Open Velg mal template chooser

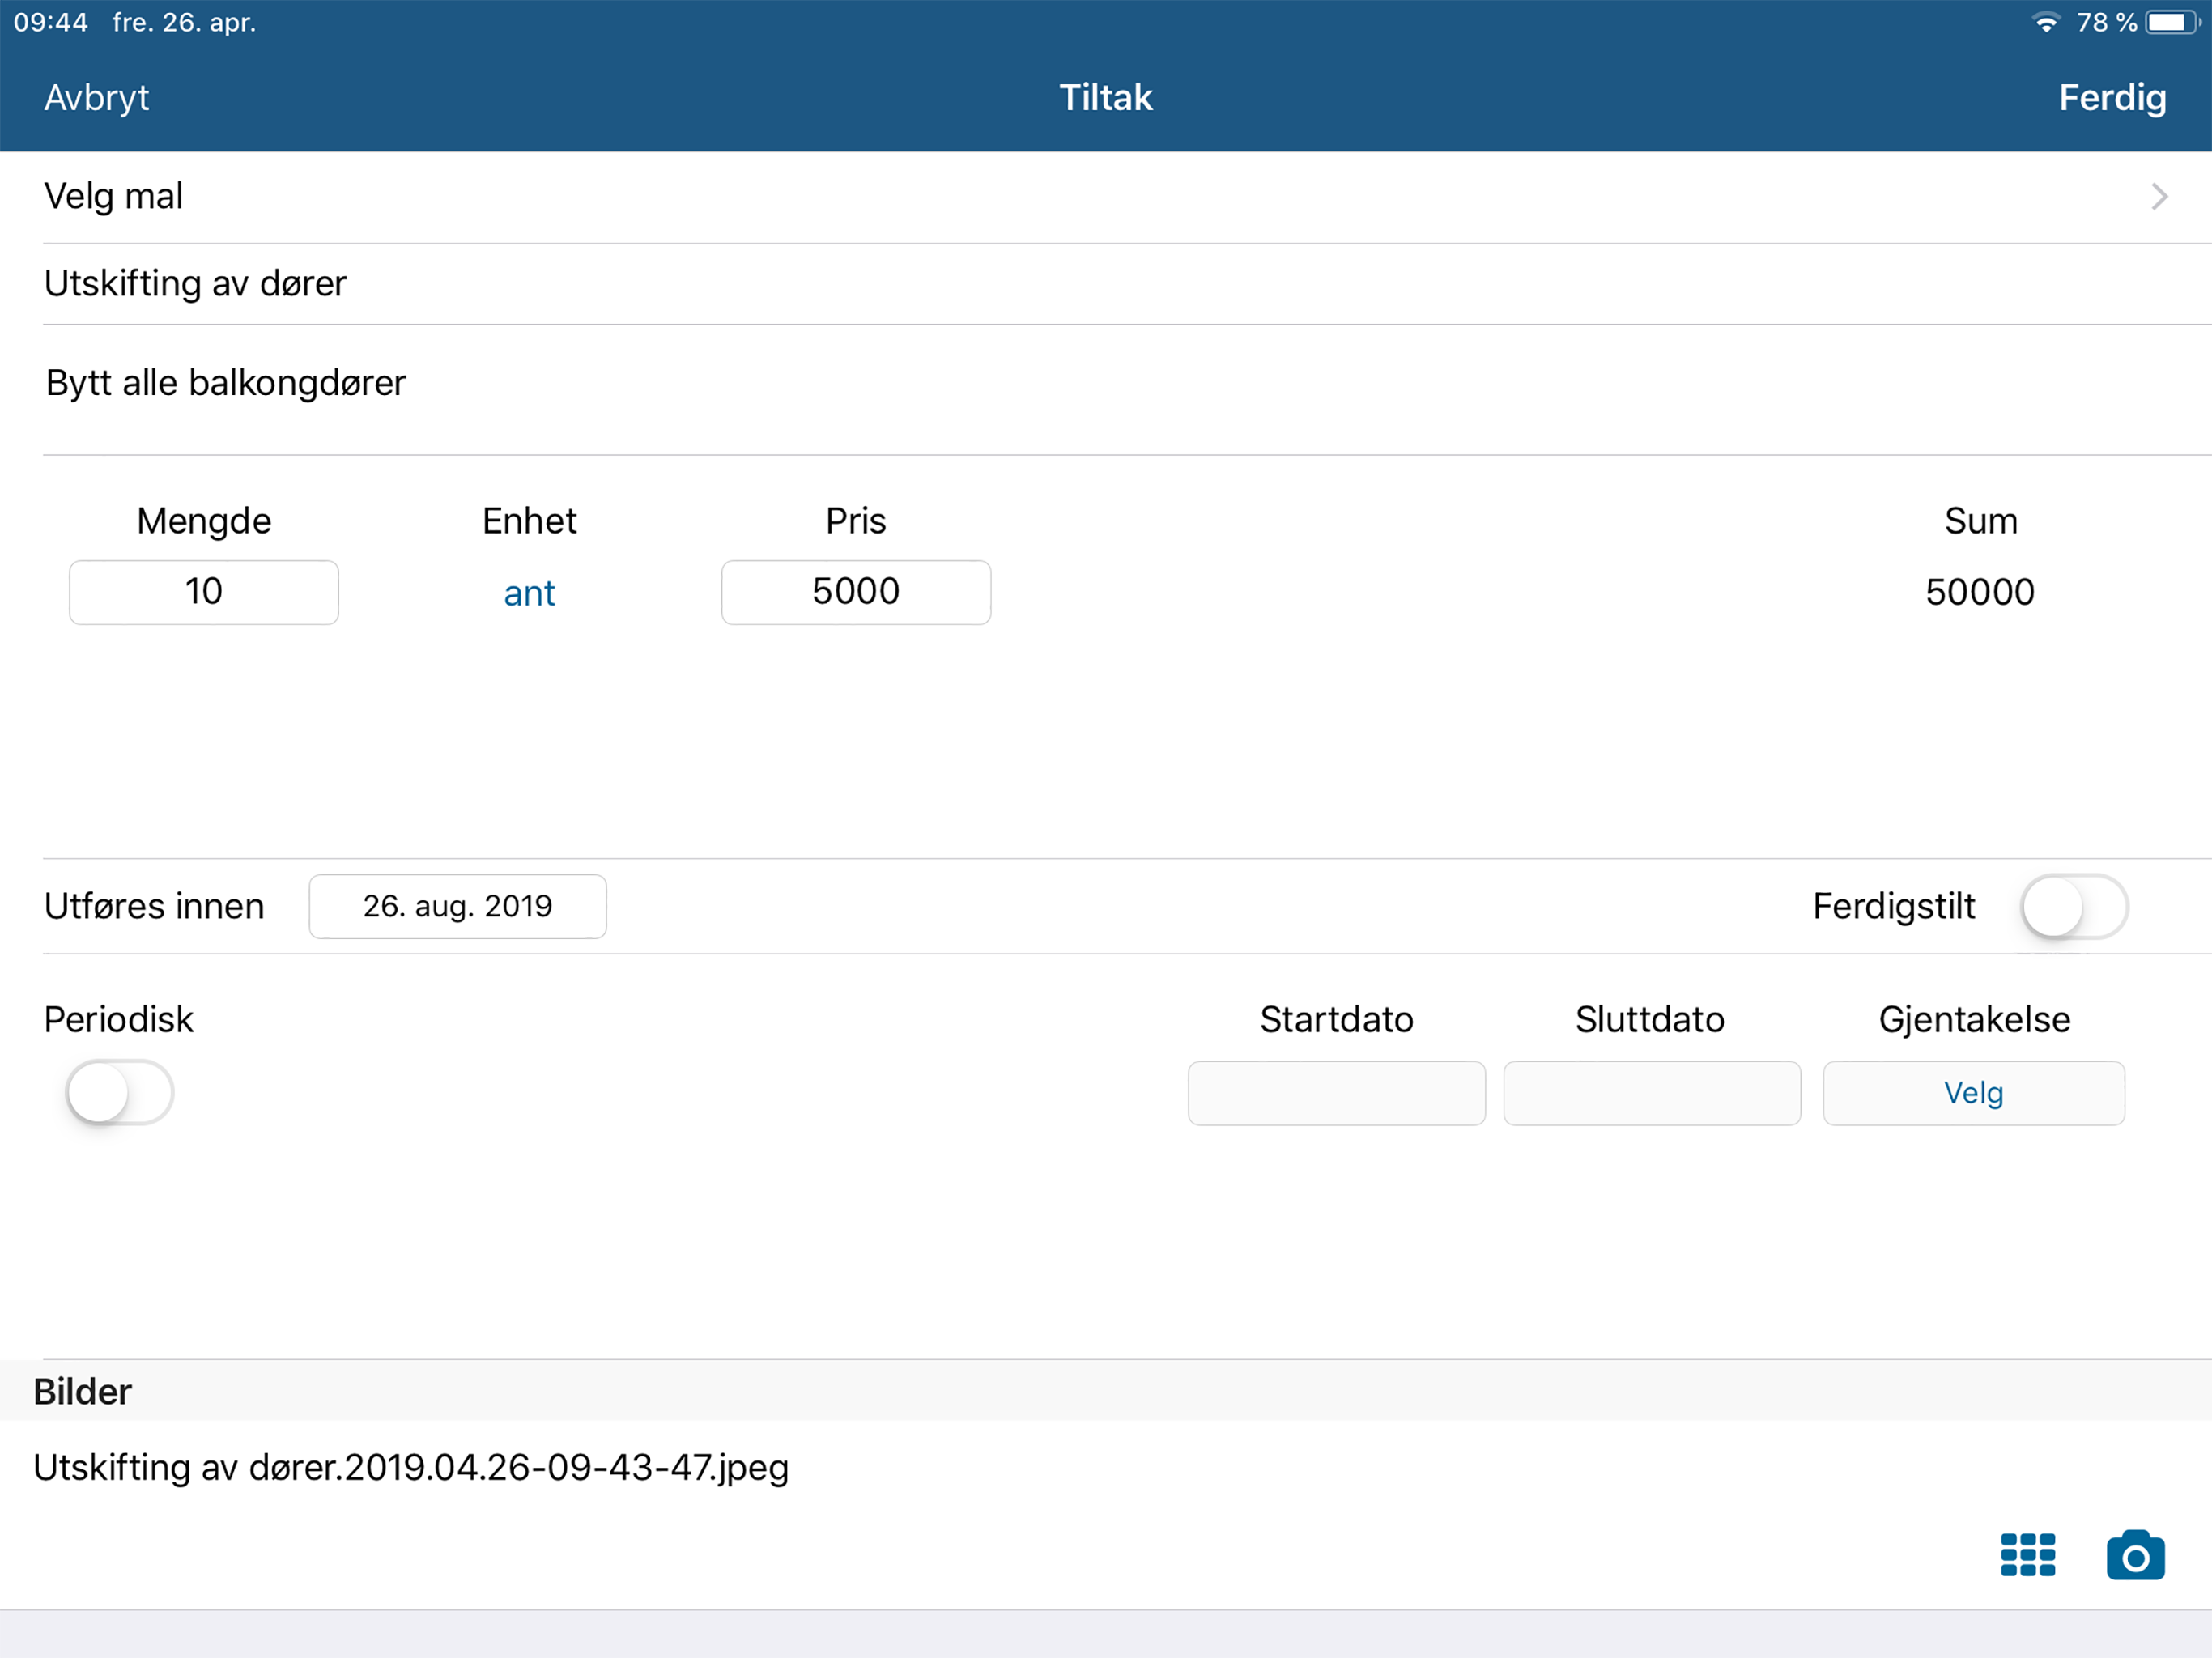click(1106, 196)
